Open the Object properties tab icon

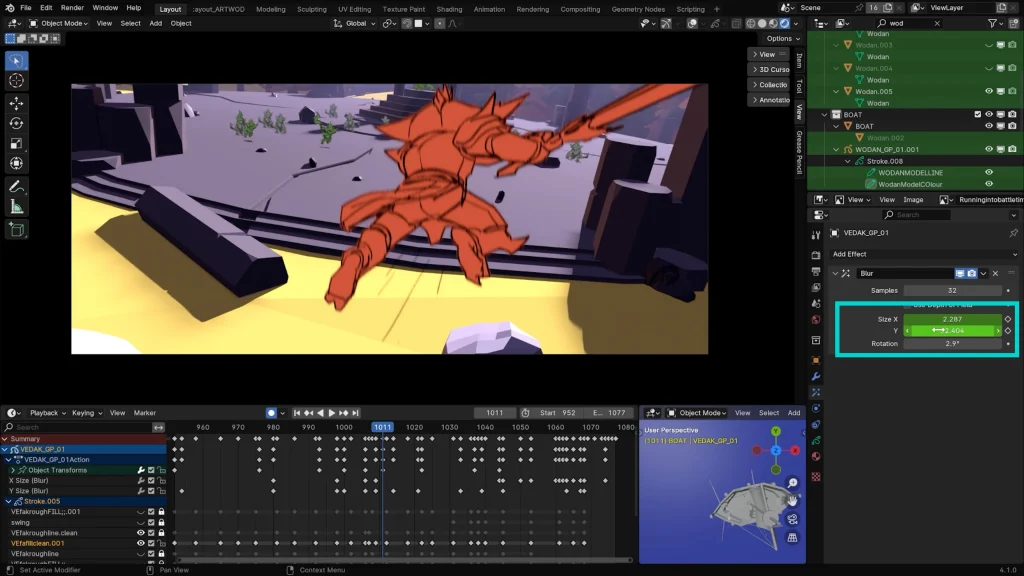click(816, 360)
